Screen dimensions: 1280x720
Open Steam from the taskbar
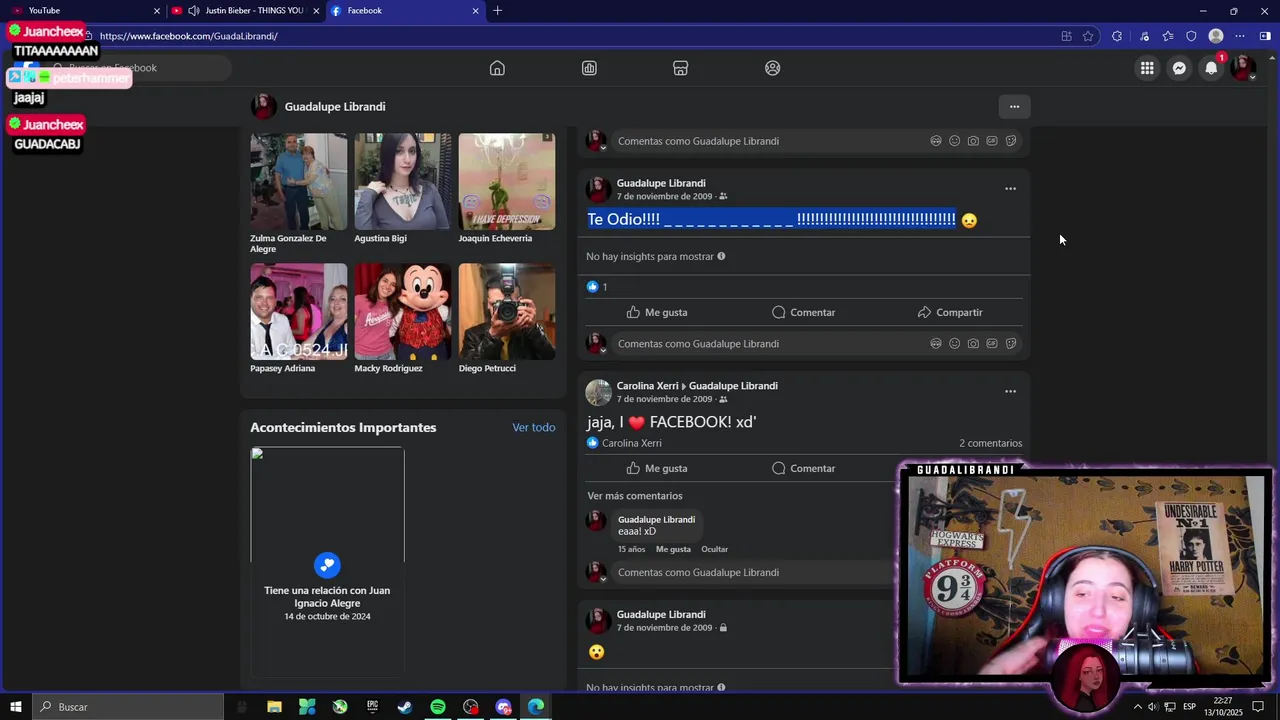click(x=405, y=707)
